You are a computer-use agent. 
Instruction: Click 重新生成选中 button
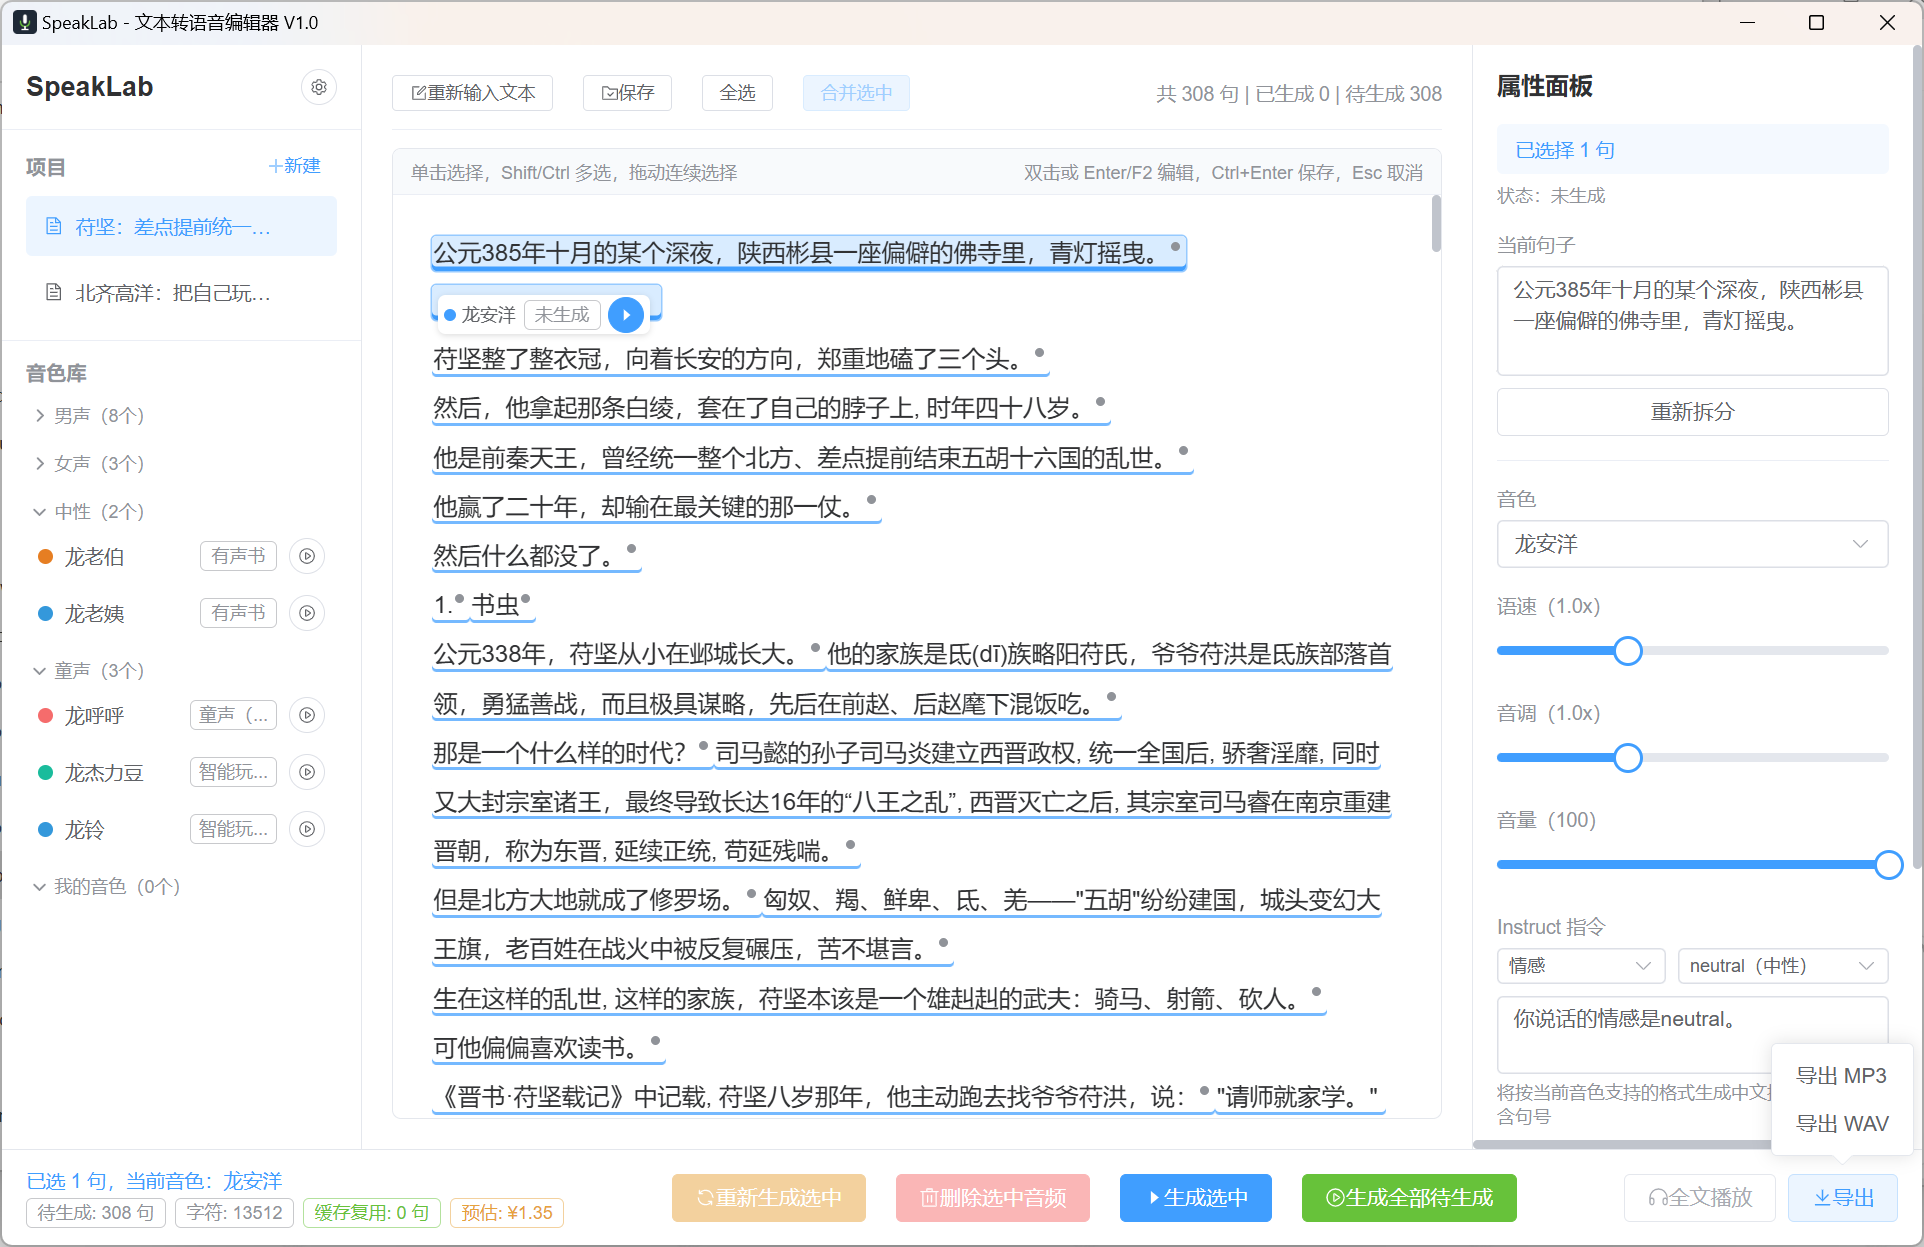pyautogui.click(x=769, y=1198)
